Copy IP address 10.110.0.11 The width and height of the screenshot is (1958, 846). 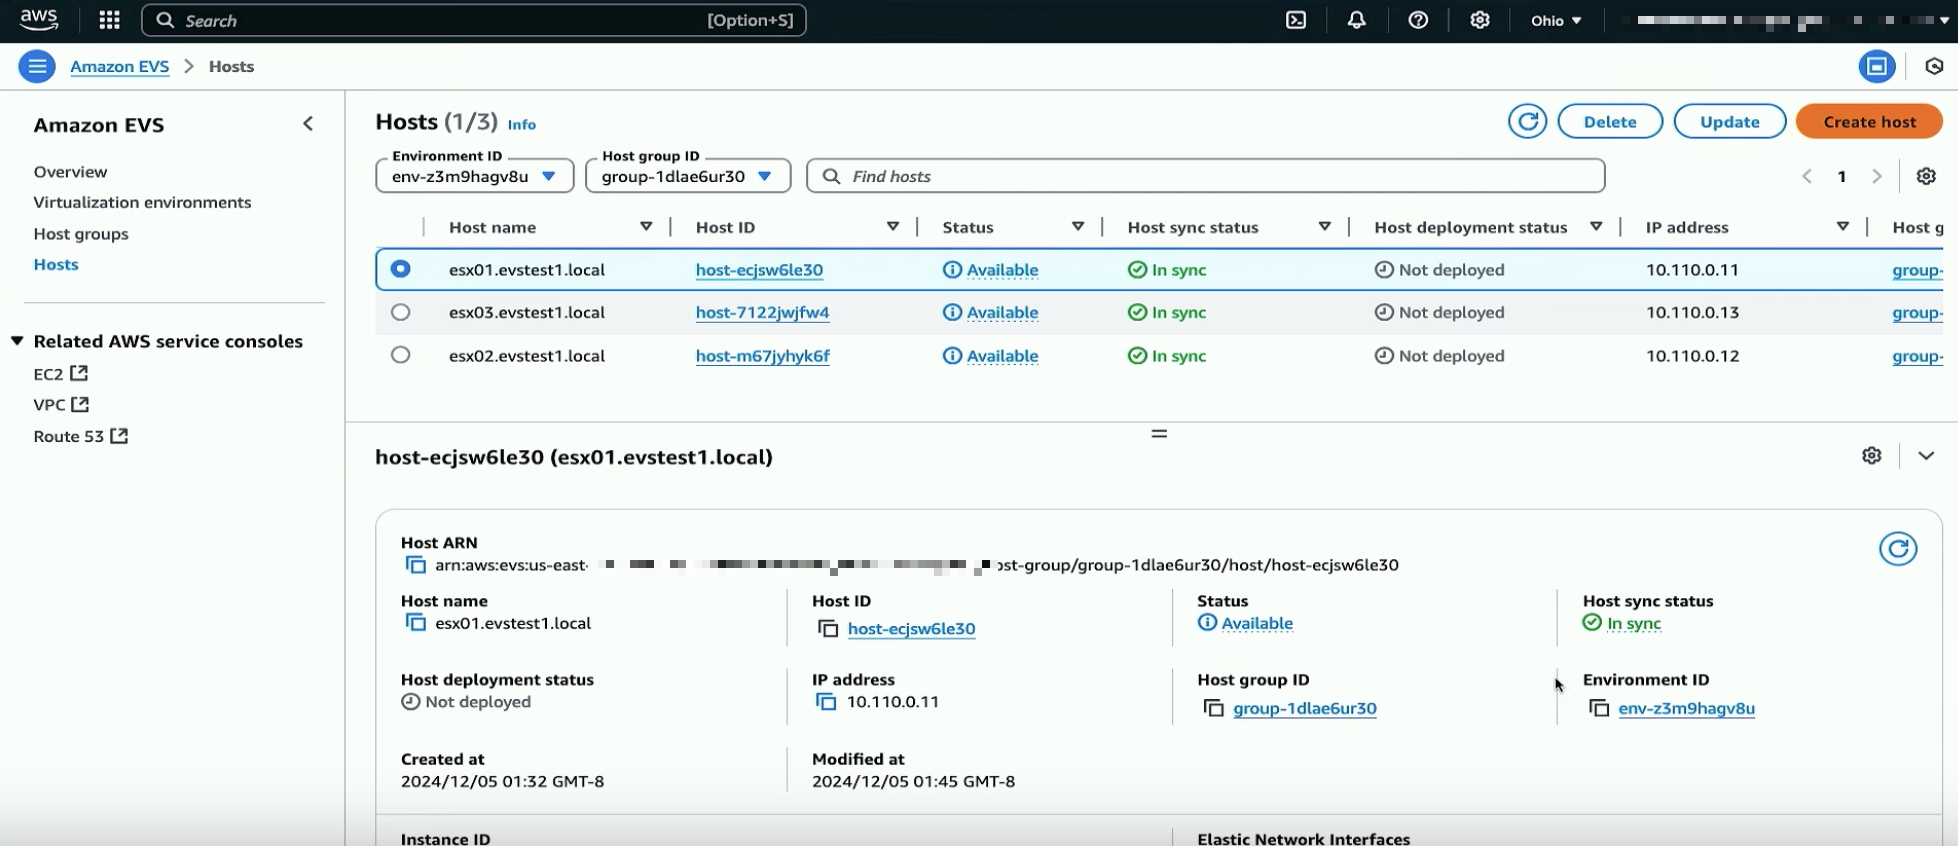826,702
